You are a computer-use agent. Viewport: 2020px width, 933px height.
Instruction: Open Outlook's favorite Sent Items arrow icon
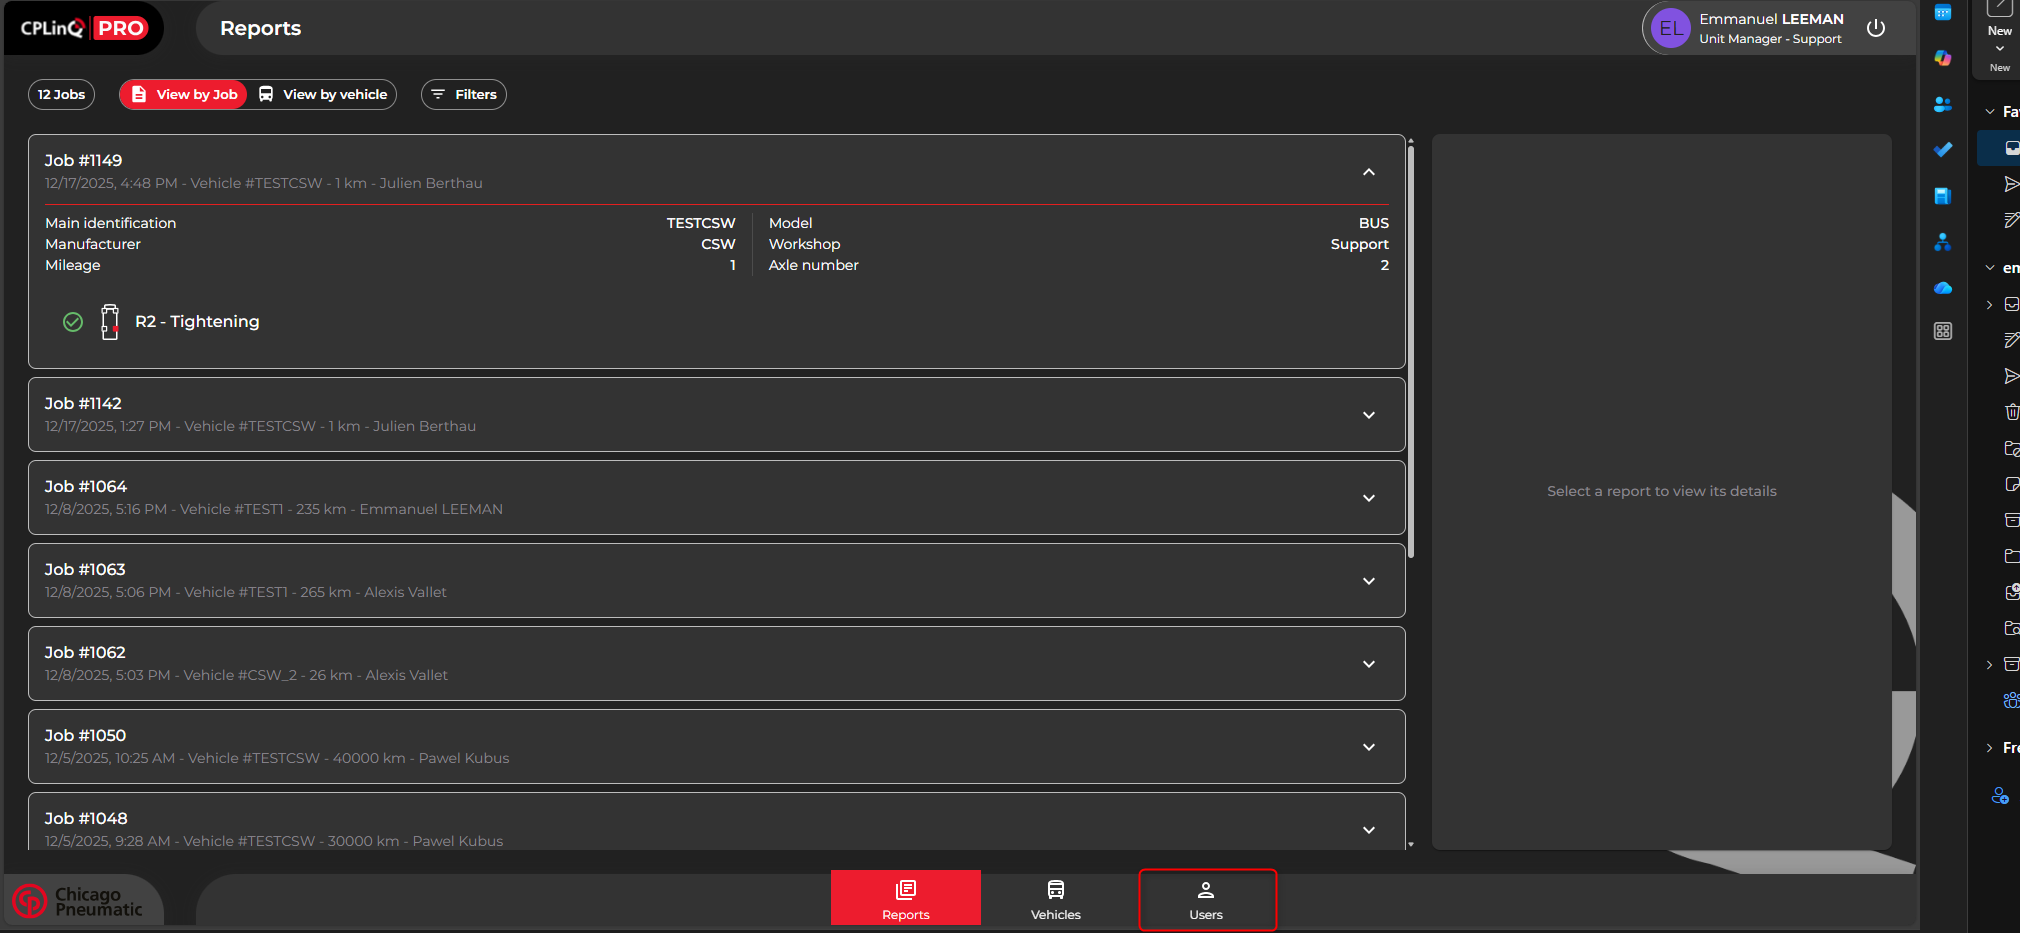click(2012, 184)
